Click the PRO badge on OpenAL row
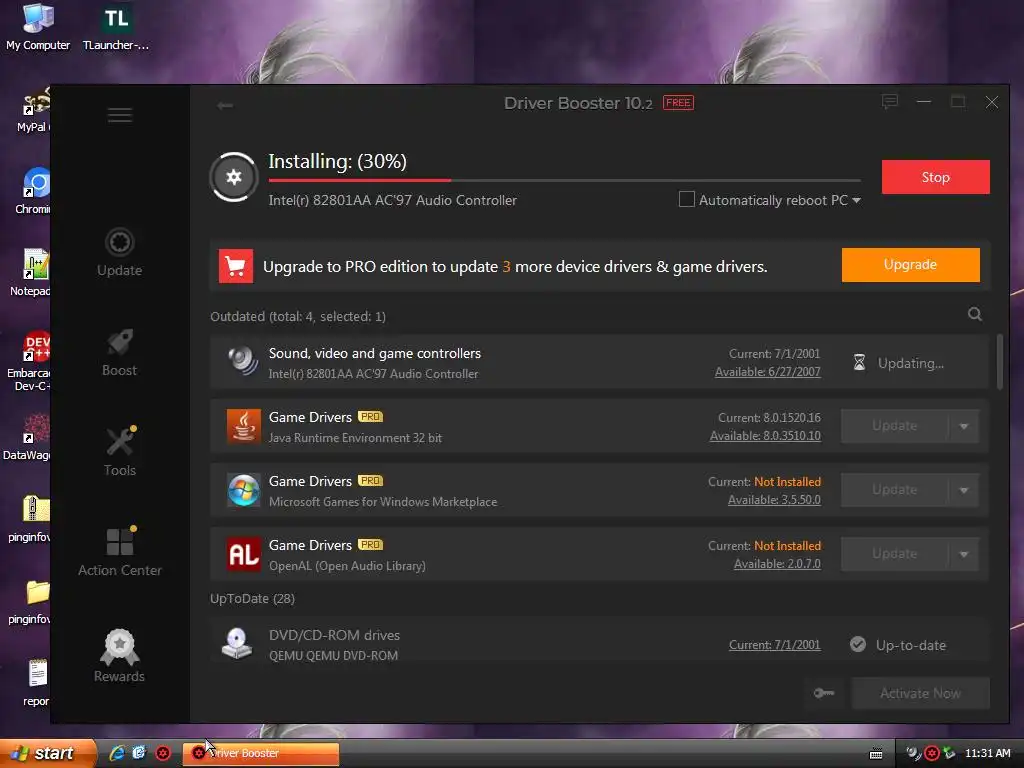 (370, 545)
